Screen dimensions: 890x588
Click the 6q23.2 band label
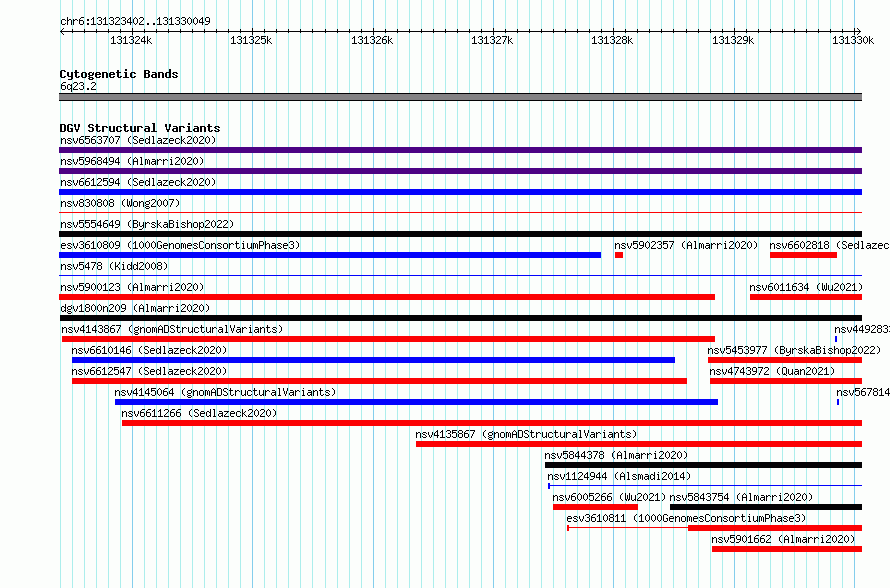pos(78,86)
